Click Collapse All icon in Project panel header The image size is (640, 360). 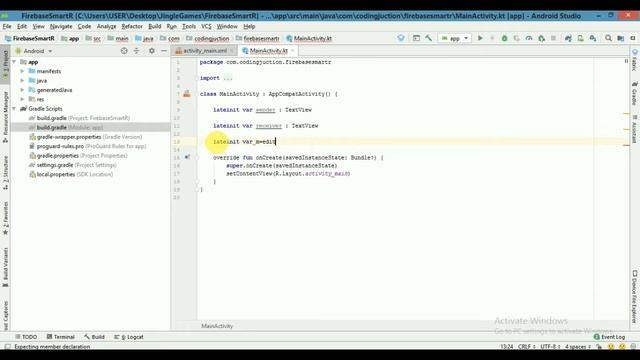136,51
